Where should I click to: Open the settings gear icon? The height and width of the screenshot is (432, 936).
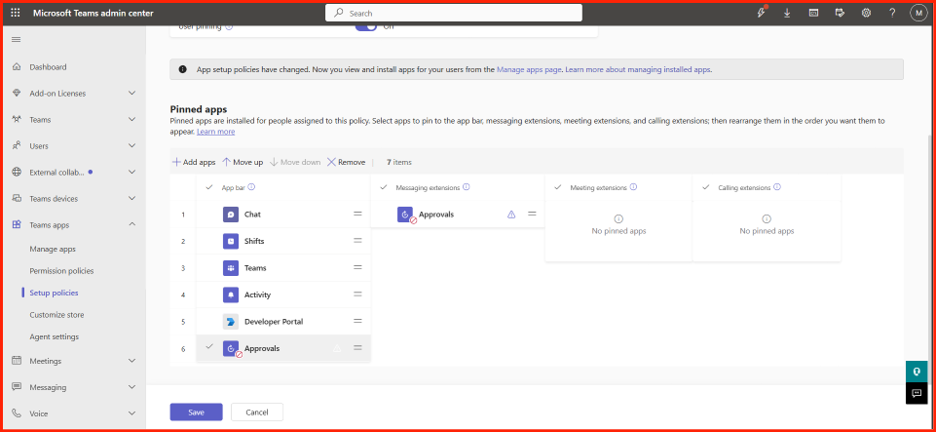coord(866,13)
